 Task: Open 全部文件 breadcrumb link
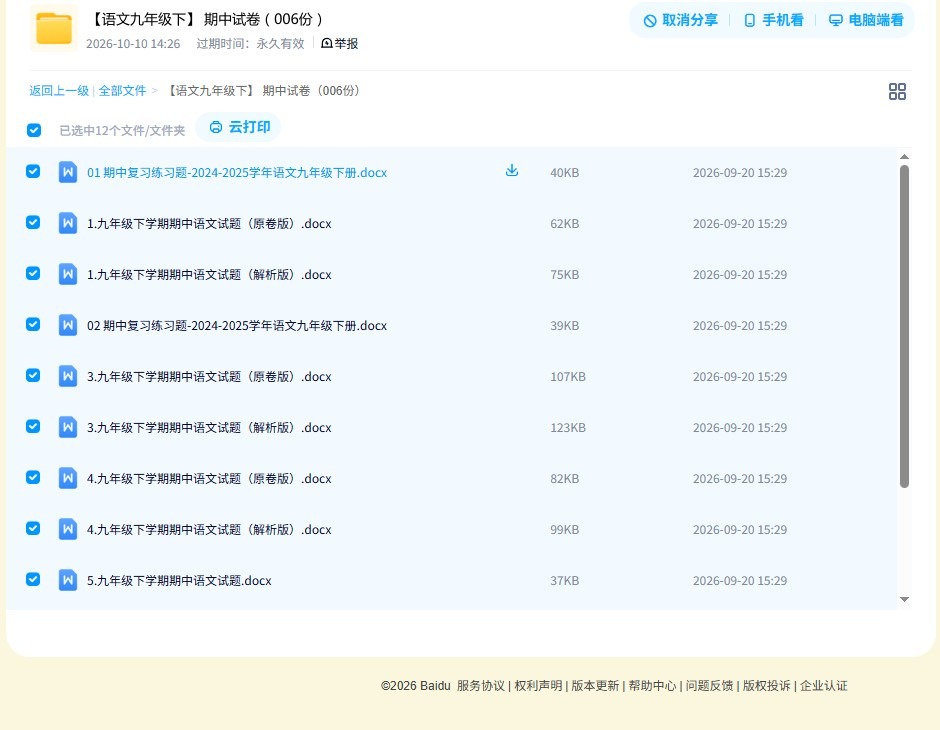pyautogui.click(x=122, y=91)
